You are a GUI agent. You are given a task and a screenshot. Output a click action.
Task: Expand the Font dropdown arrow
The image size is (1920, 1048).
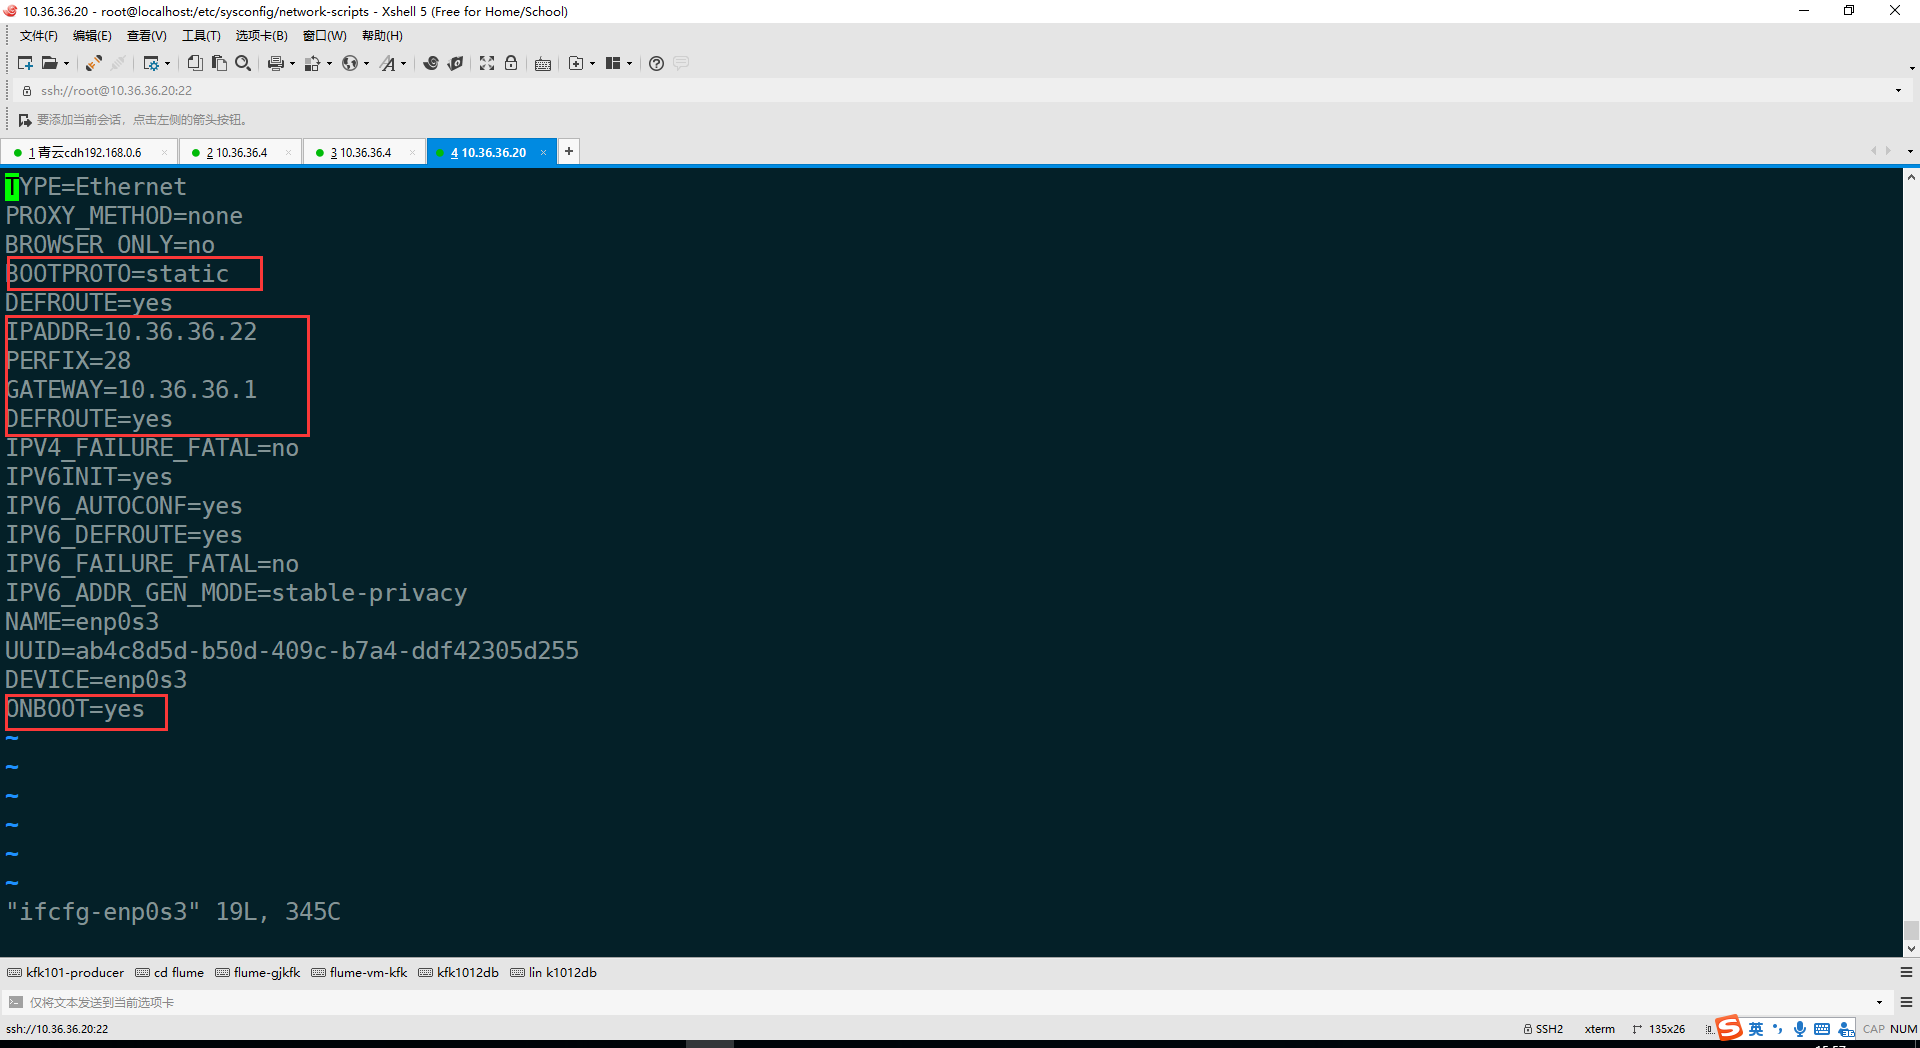pyautogui.click(x=403, y=63)
